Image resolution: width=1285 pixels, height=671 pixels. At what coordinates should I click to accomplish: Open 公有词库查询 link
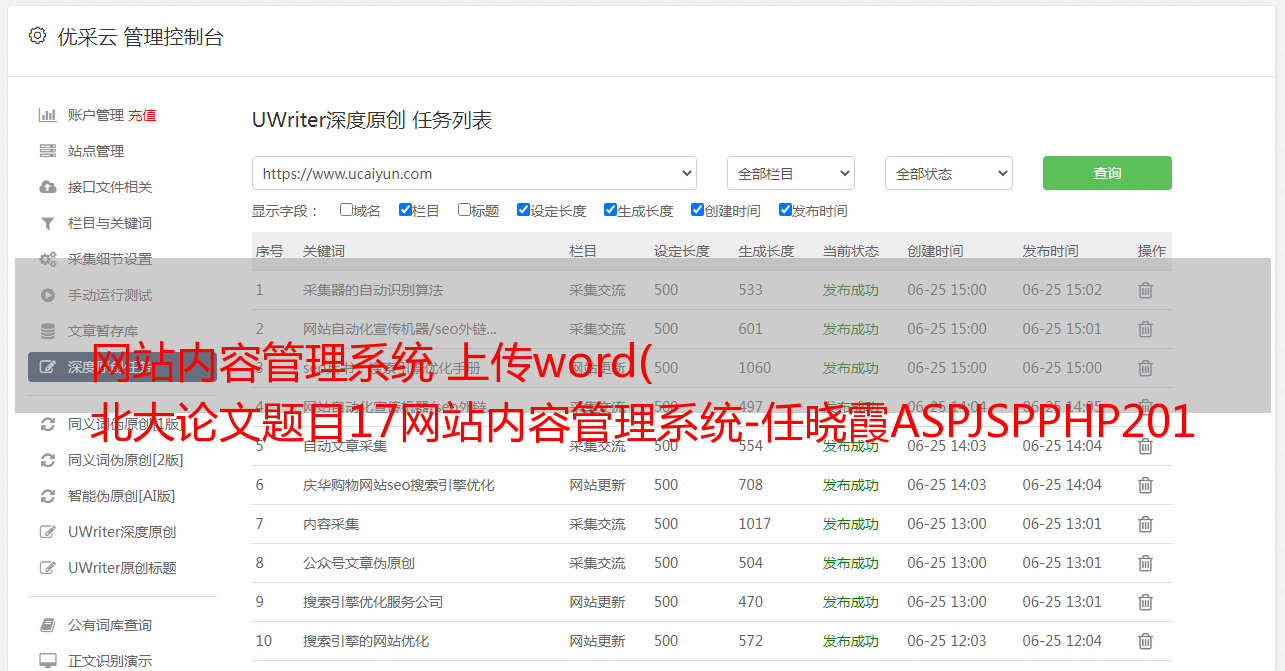[110, 625]
